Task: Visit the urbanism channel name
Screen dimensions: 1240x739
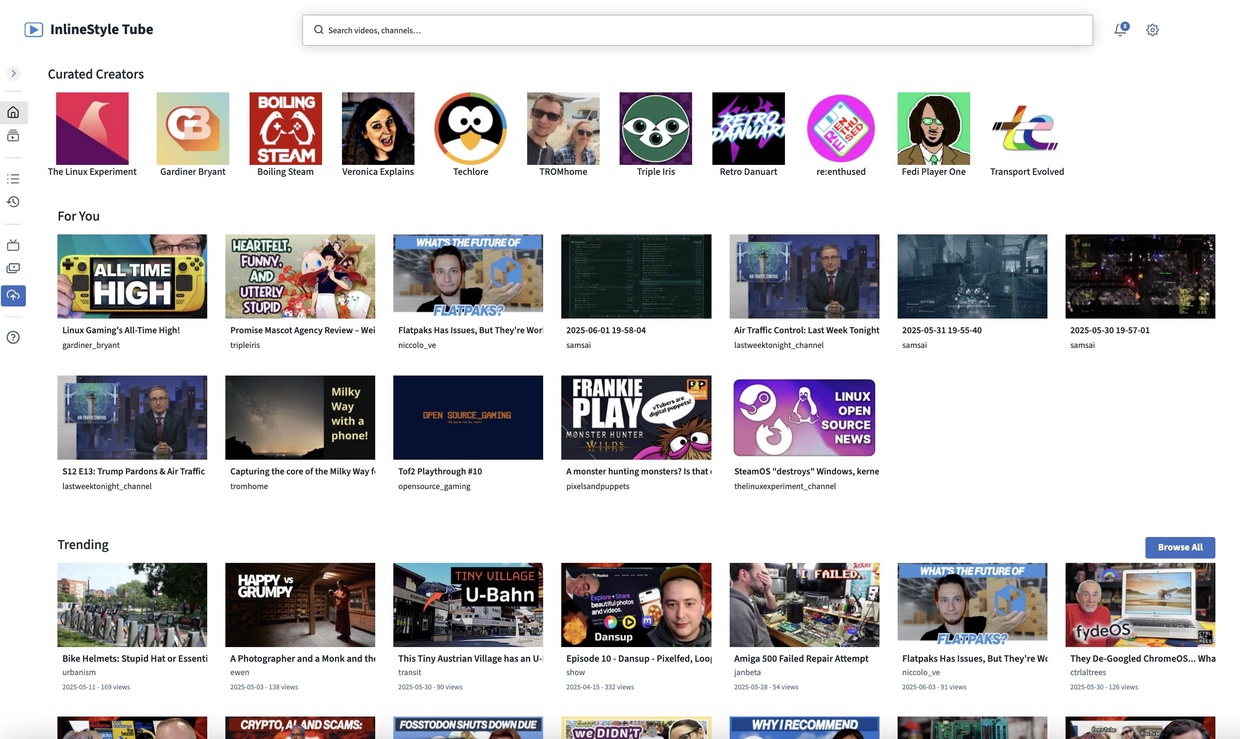Action: pos(80,673)
